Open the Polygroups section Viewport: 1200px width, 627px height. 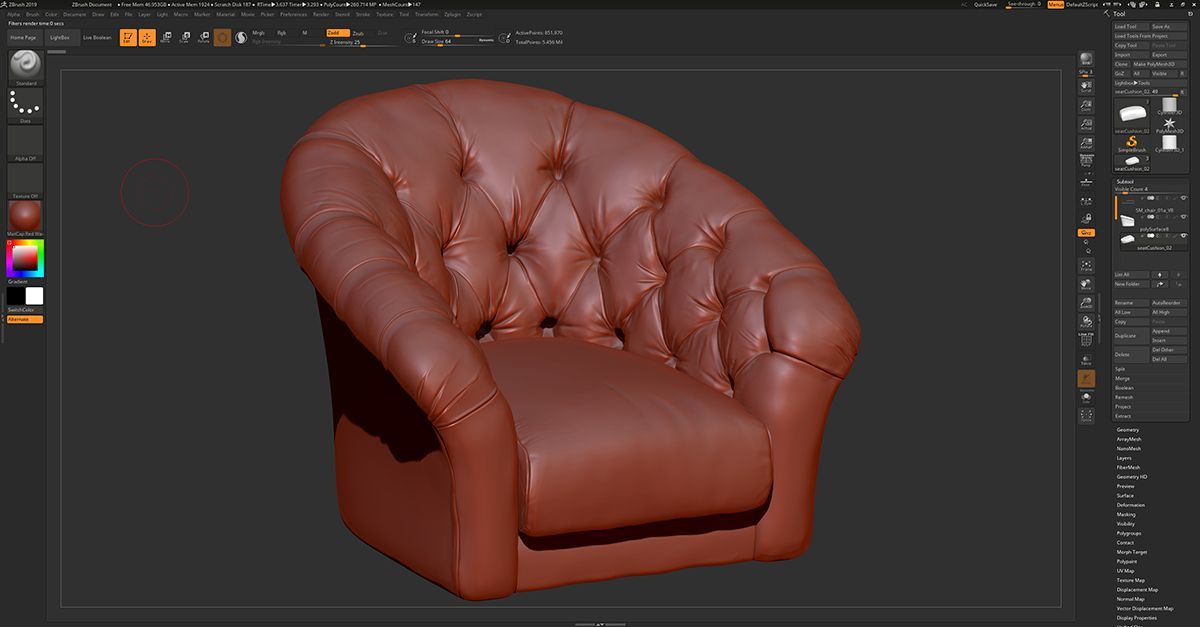pyautogui.click(x=1128, y=533)
